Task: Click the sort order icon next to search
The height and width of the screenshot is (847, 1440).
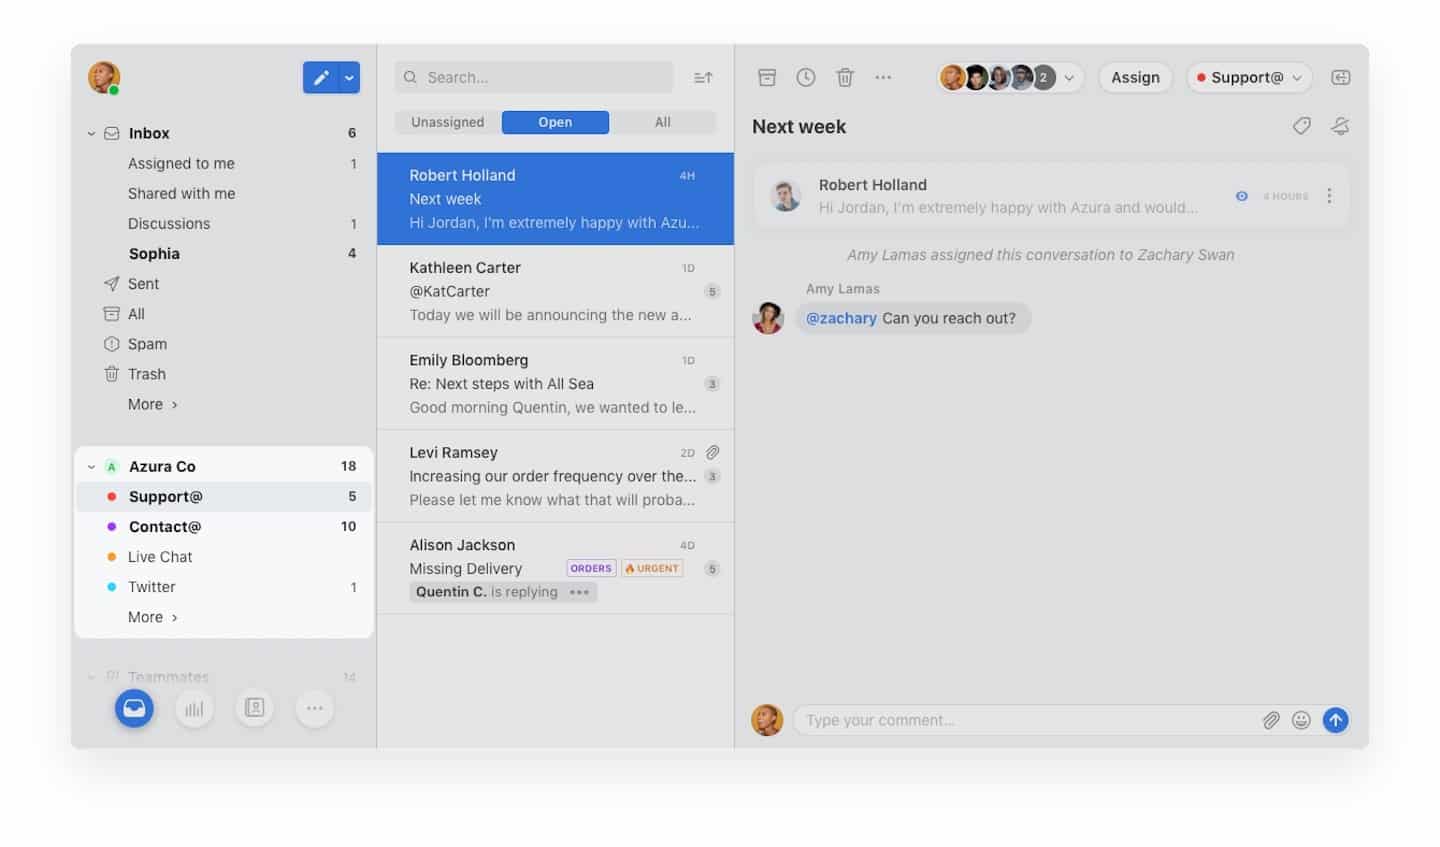Action: [x=703, y=77]
